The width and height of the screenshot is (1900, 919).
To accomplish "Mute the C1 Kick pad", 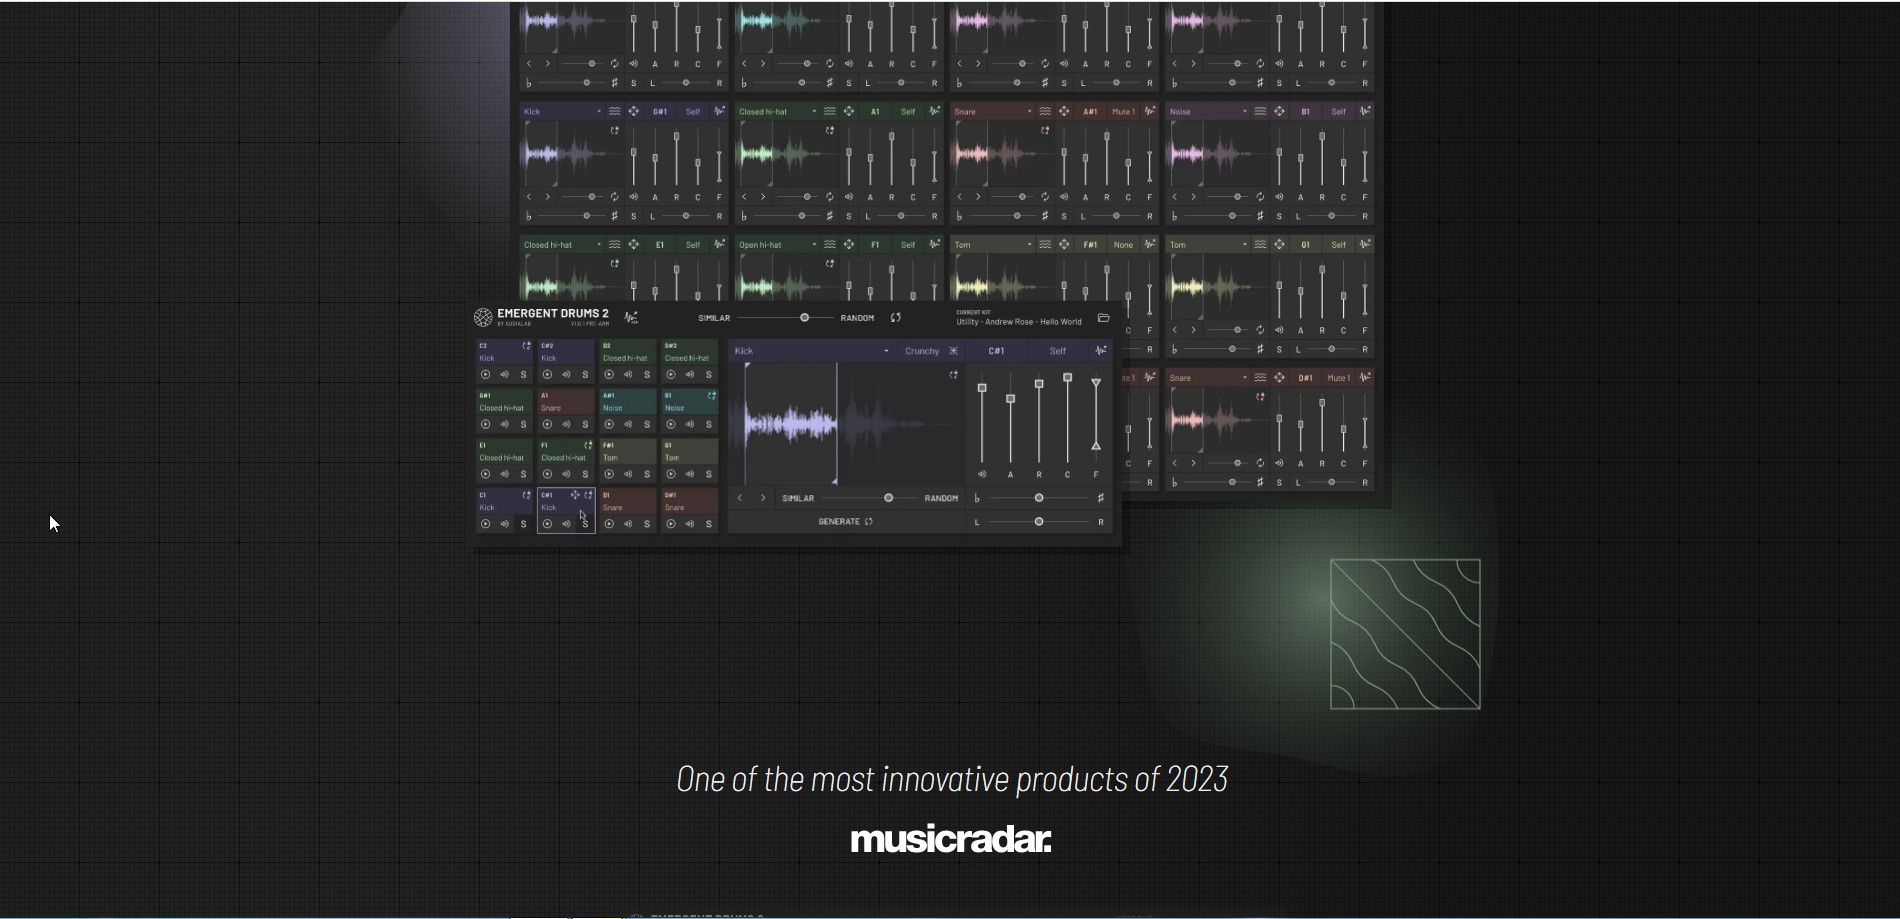I will [x=504, y=524].
